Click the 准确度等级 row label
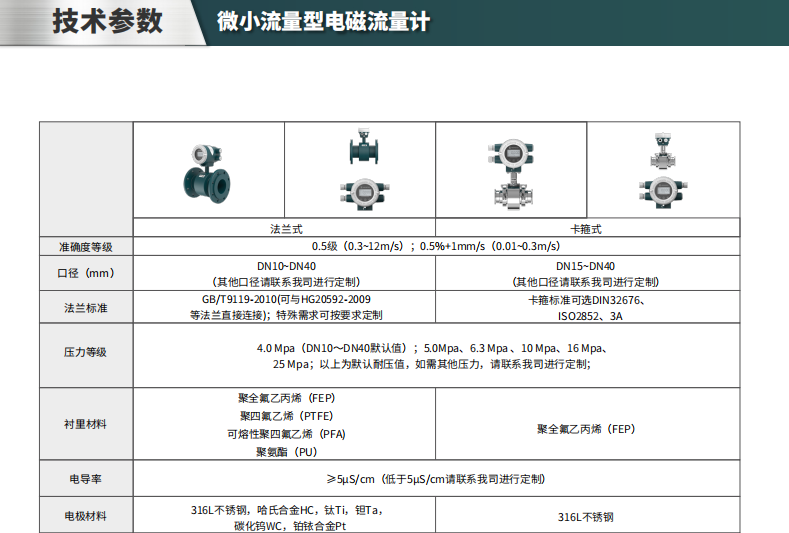The width and height of the screenshot is (789, 533). pos(86,247)
